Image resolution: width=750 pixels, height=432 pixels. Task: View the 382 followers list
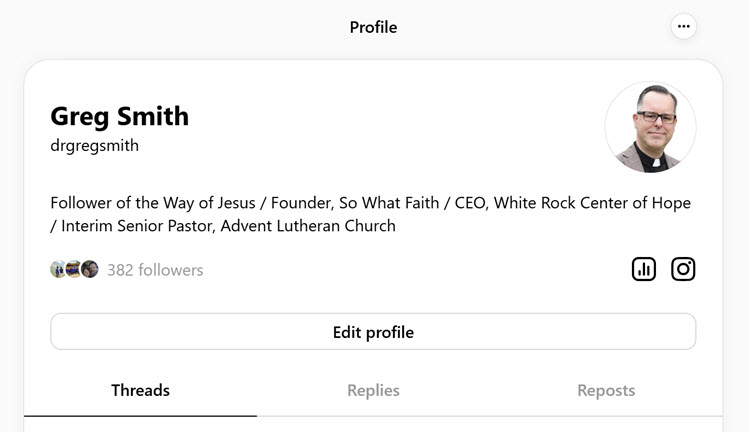pos(155,270)
